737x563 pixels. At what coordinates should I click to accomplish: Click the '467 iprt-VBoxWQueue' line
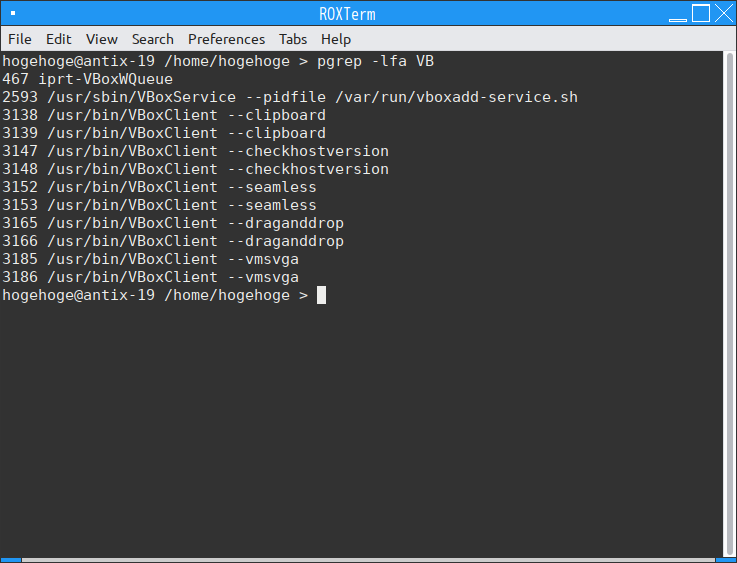(87, 79)
